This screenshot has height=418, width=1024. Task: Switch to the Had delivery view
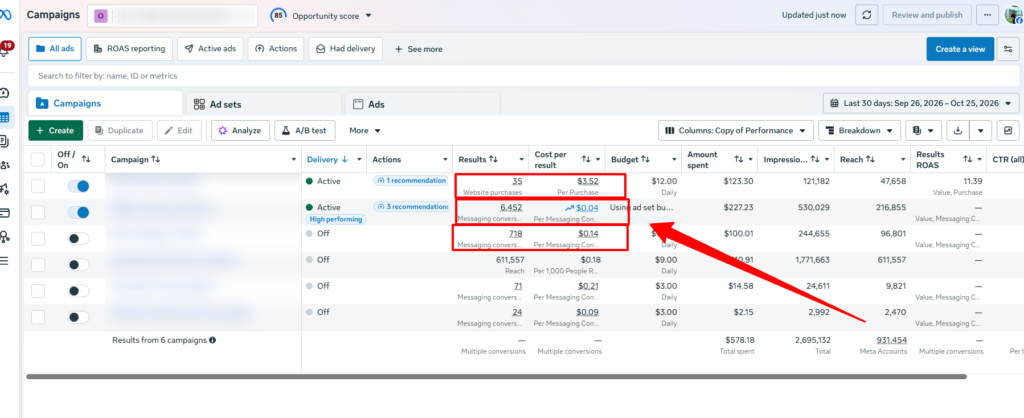(x=345, y=49)
